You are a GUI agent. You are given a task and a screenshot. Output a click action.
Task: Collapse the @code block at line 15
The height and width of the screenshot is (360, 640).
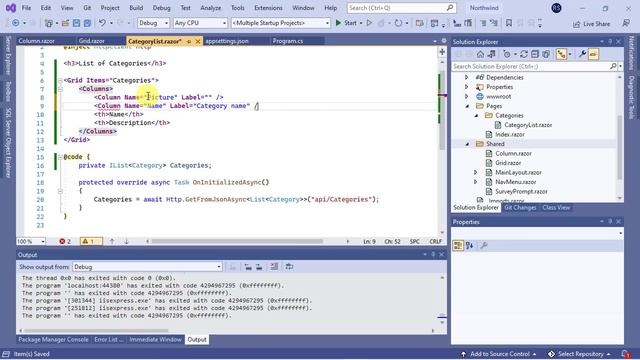pyautogui.click(x=60, y=157)
